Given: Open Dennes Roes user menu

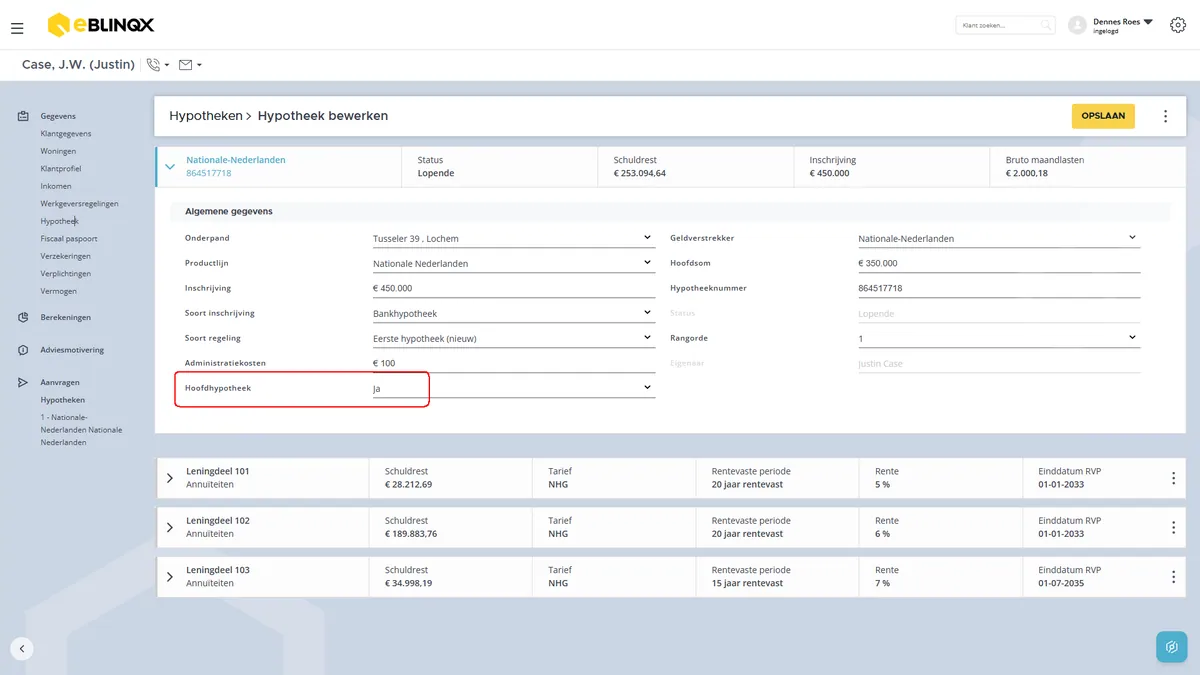Looking at the screenshot, I should [x=1123, y=25].
